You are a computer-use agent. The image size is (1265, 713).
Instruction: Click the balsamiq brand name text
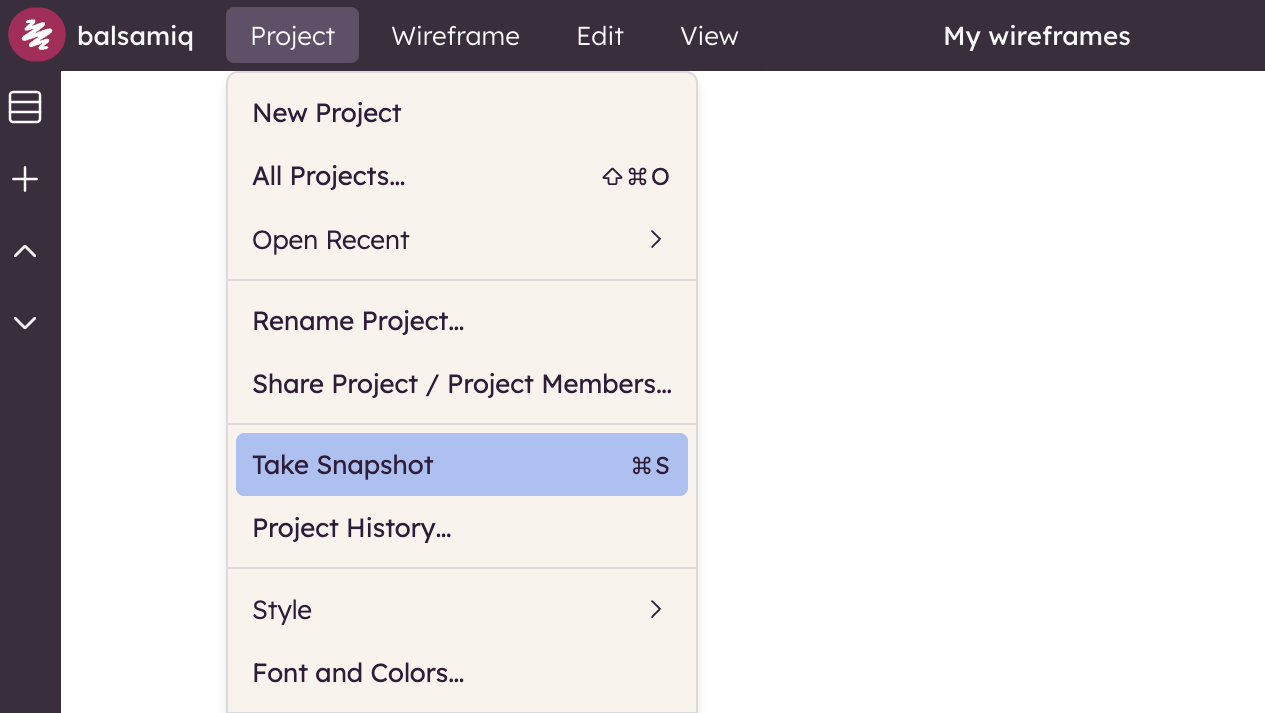pyautogui.click(x=135, y=37)
